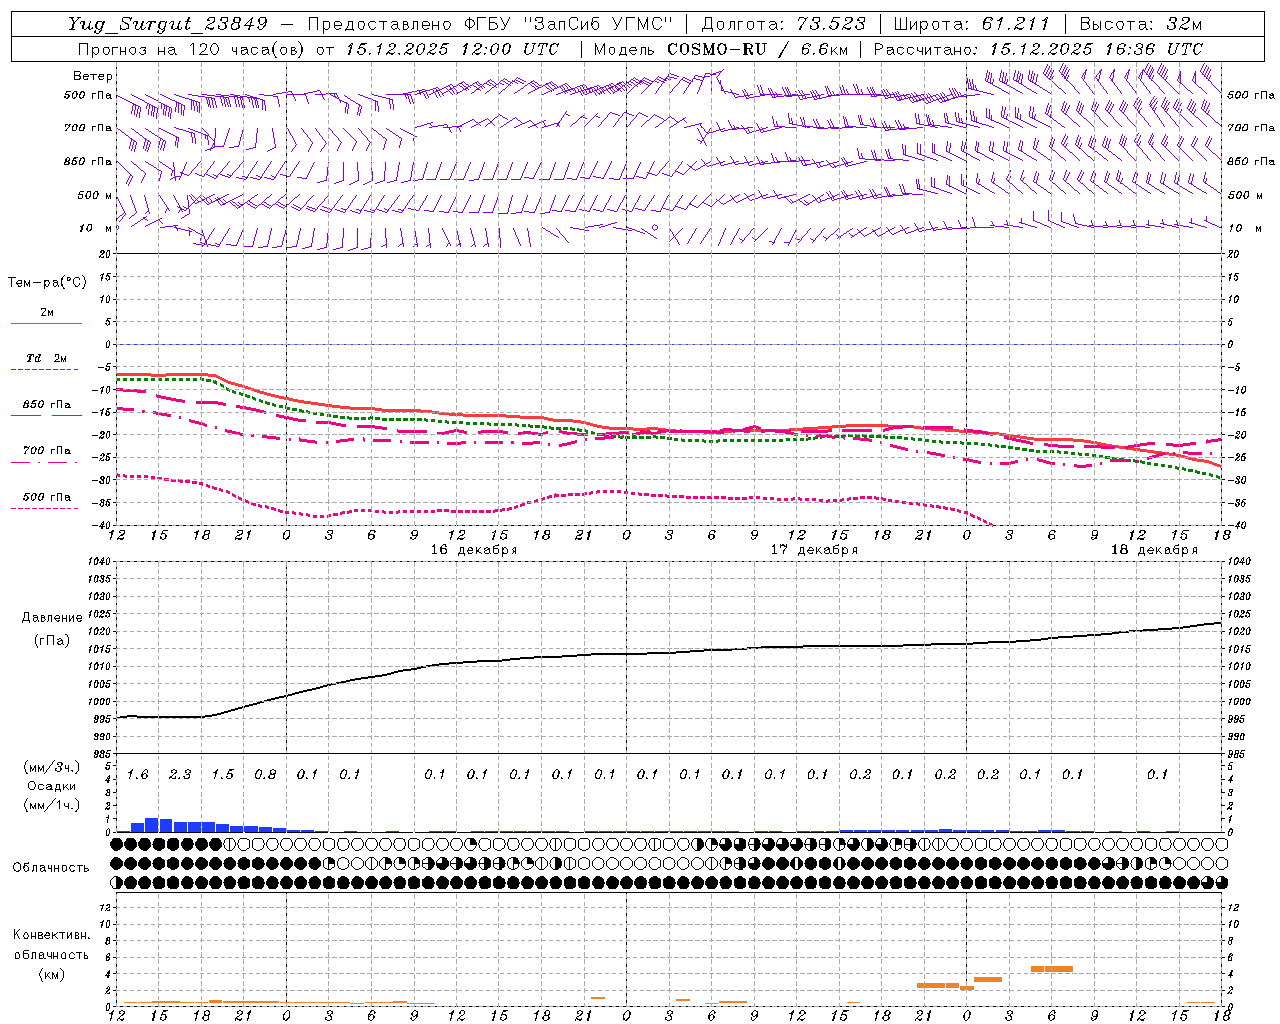
Task: Click the precipitation value "1.5"
Action: (x=222, y=774)
